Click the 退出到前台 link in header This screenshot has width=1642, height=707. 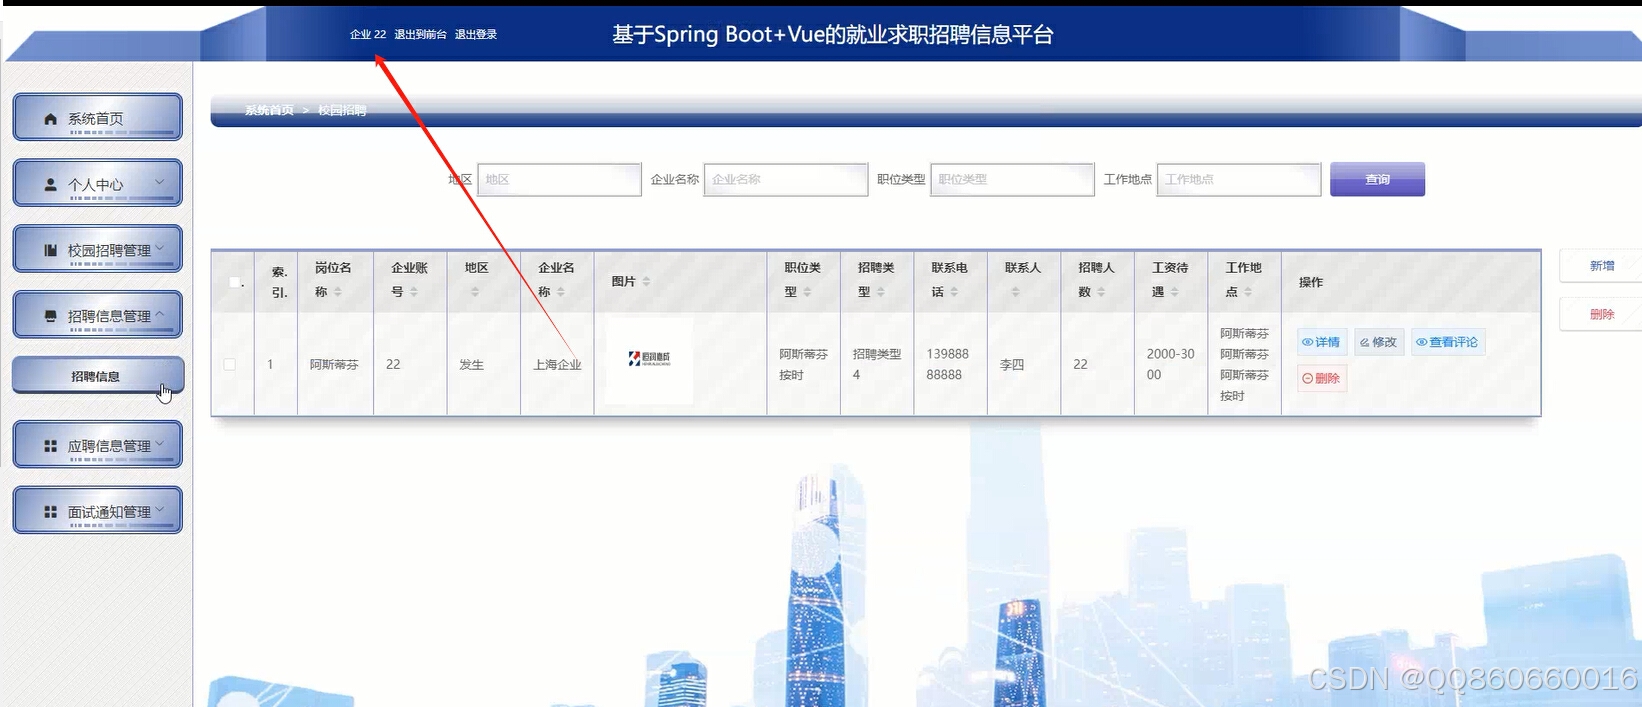(x=420, y=34)
